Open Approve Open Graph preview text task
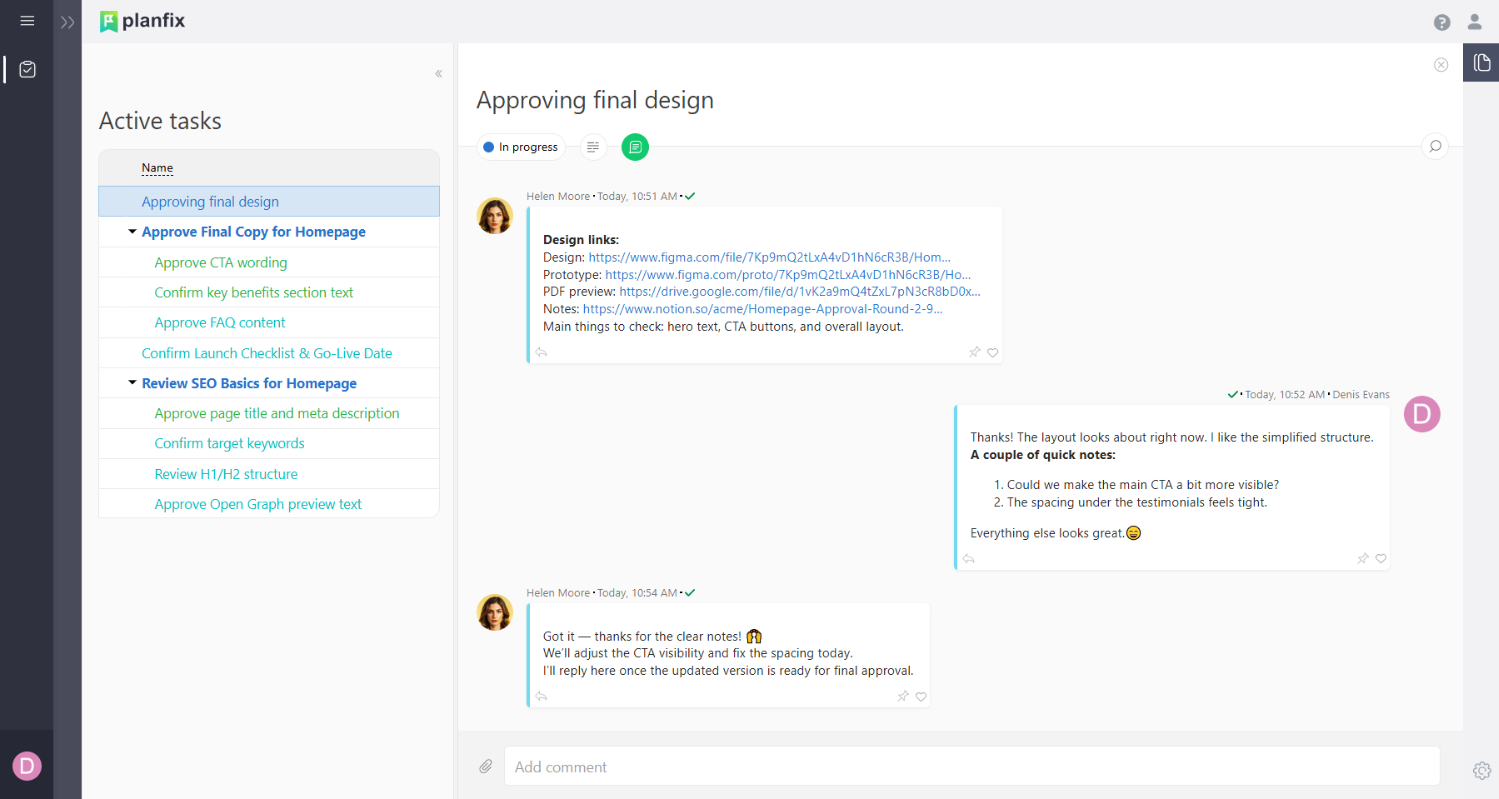1499x799 pixels. [x=258, y=504]
